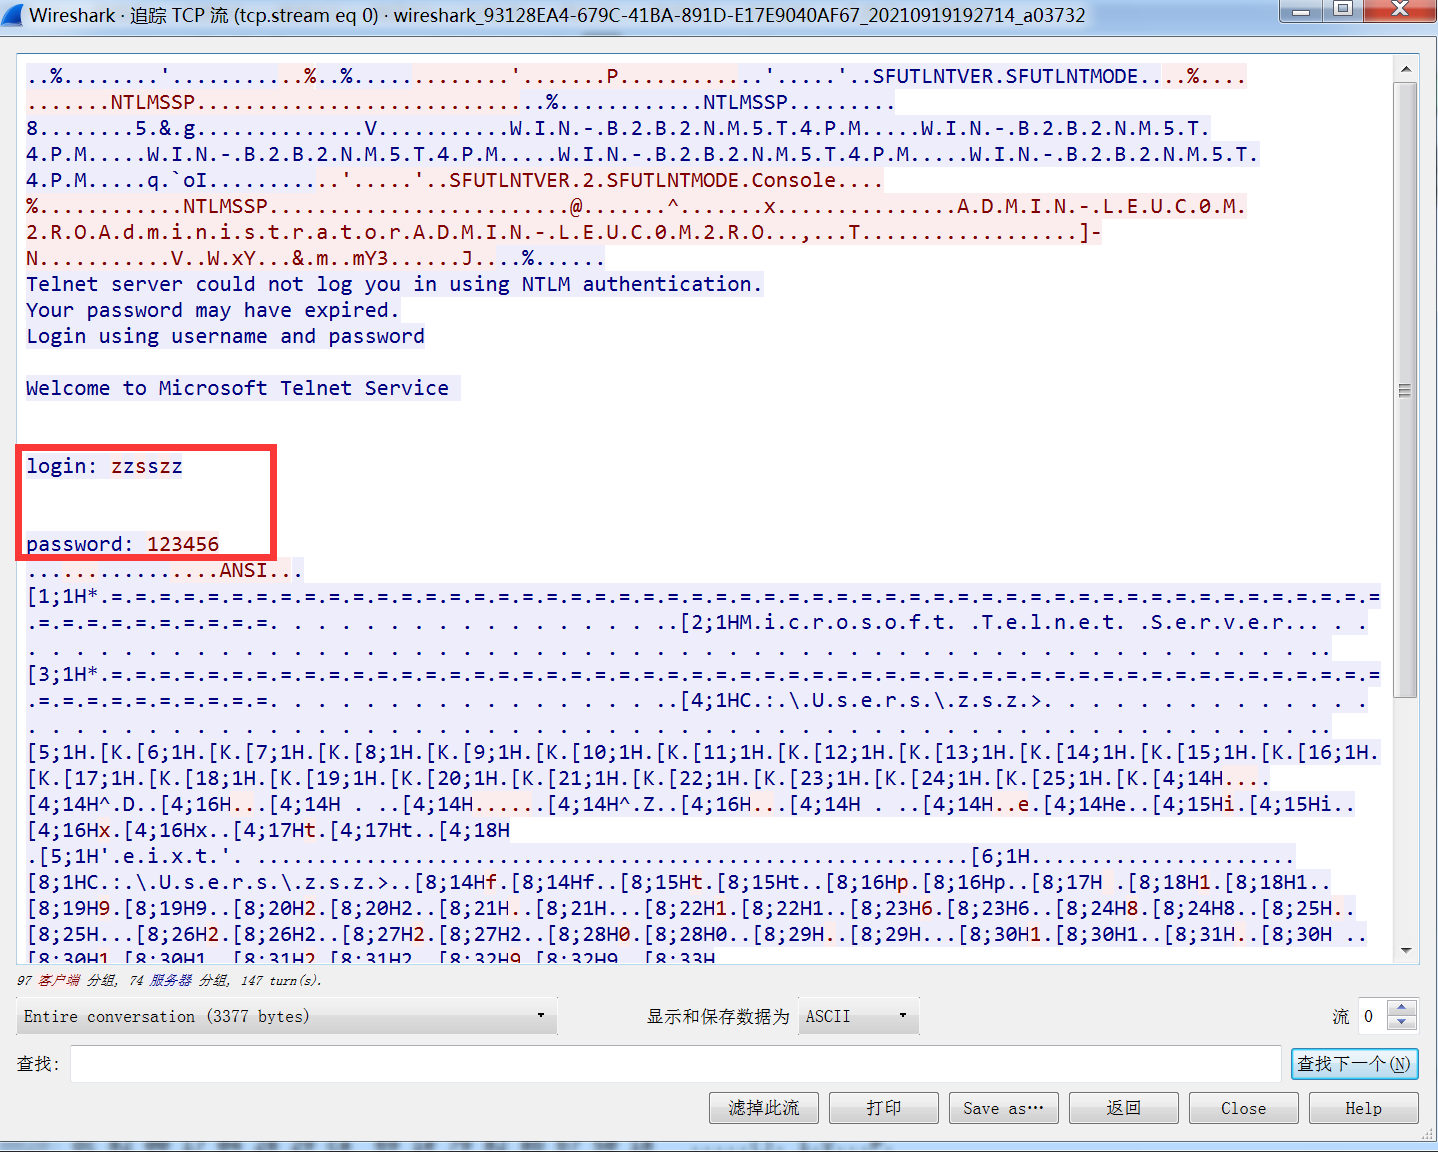Viewport: 1438px width, 1152px height.
Task: Click the password value 123456
Action: point(183,544)
